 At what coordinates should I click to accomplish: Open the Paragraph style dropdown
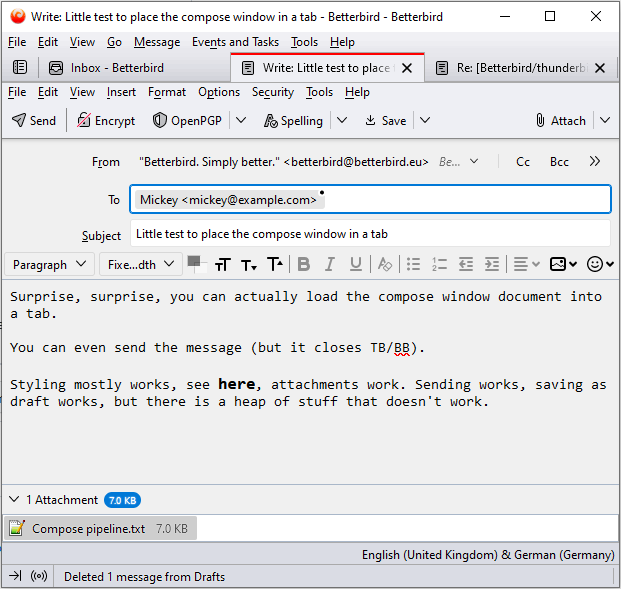50,264
